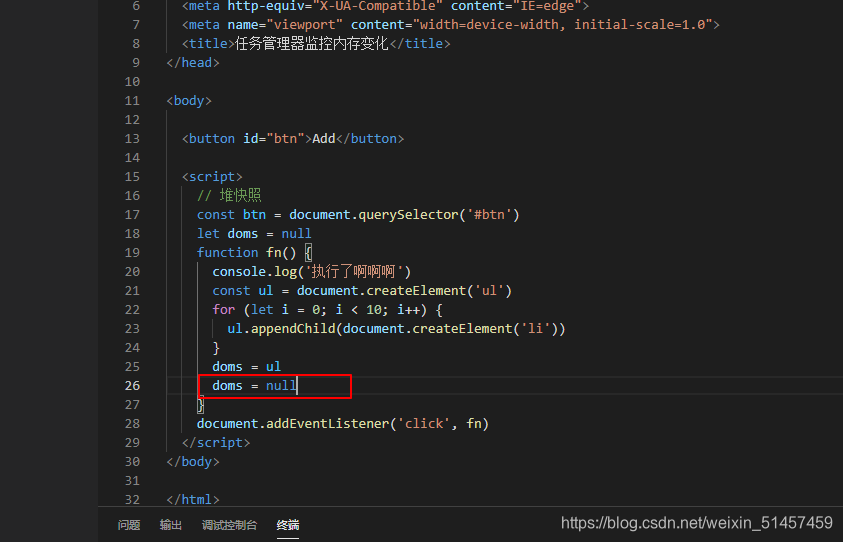
Task: Click the for loop line
Action: point(327,310)
